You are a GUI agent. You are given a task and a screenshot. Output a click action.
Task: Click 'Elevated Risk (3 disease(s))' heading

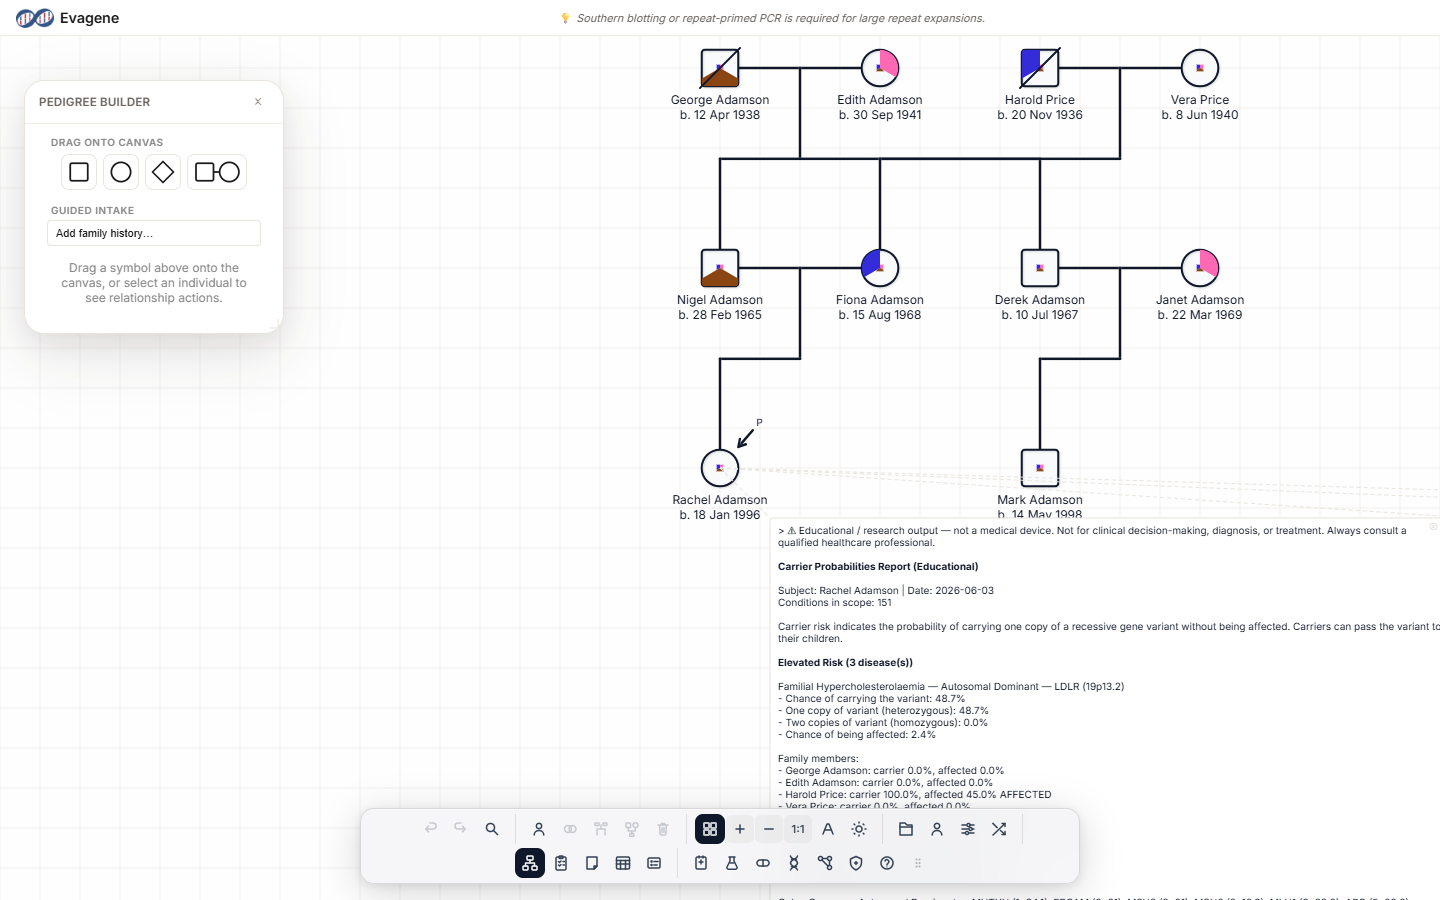pyautogui.click(x=845, y=662)
